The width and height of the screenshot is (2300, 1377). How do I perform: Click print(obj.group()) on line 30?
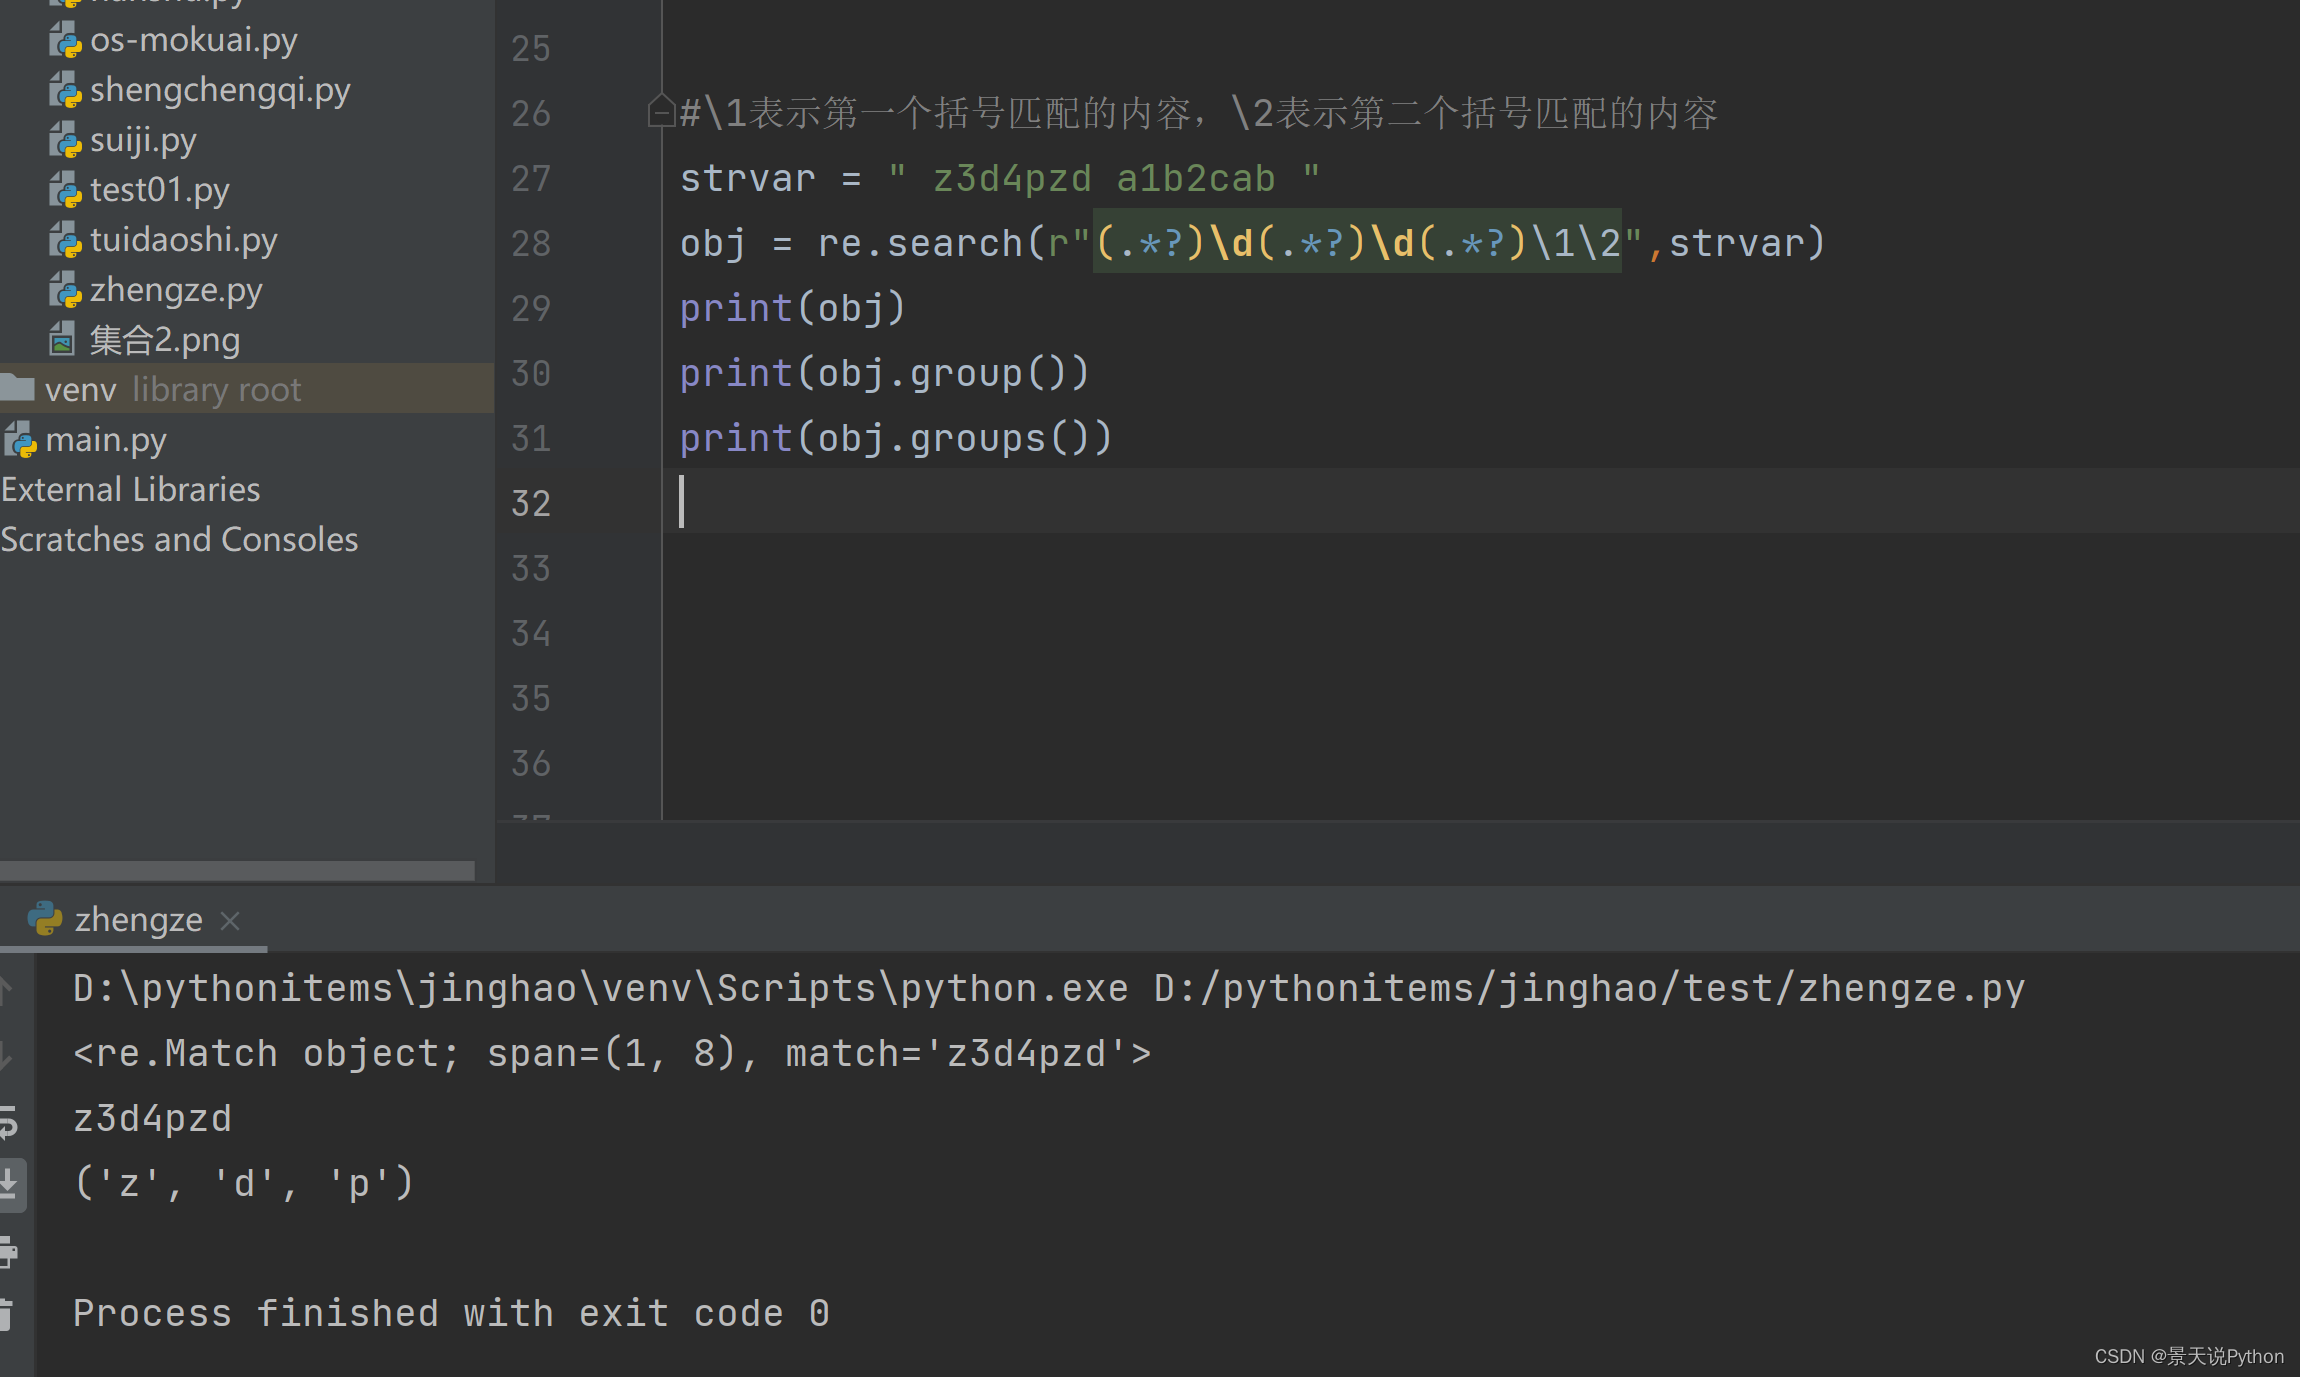[x=885, y=373]
